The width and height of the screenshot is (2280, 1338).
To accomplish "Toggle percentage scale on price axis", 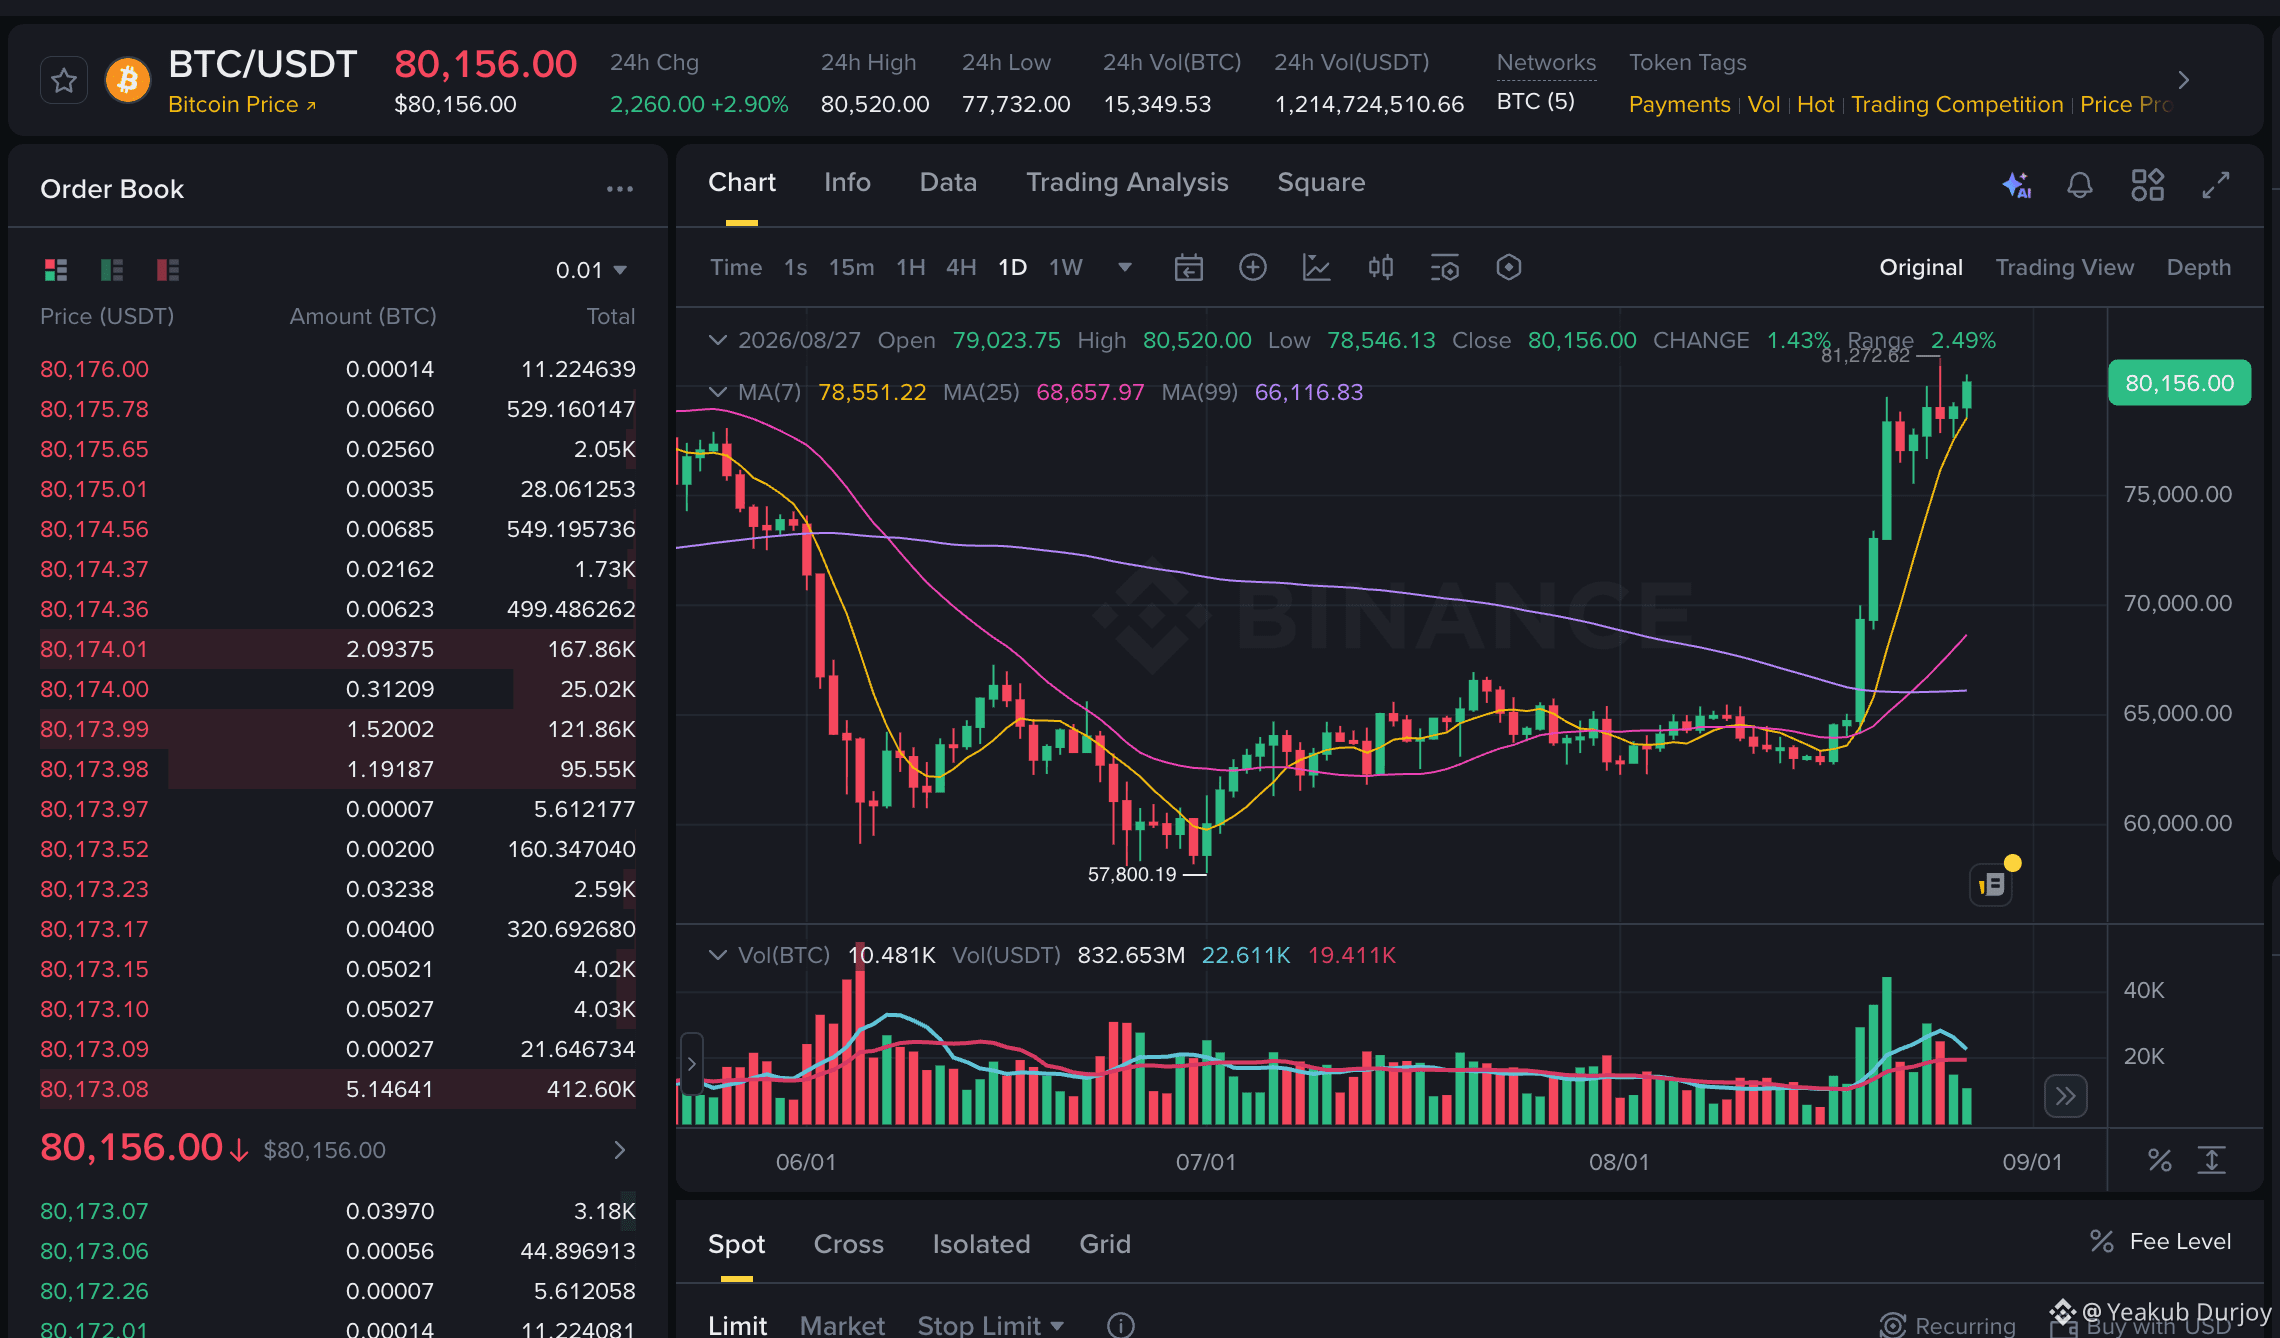I will [2160, 1161].
